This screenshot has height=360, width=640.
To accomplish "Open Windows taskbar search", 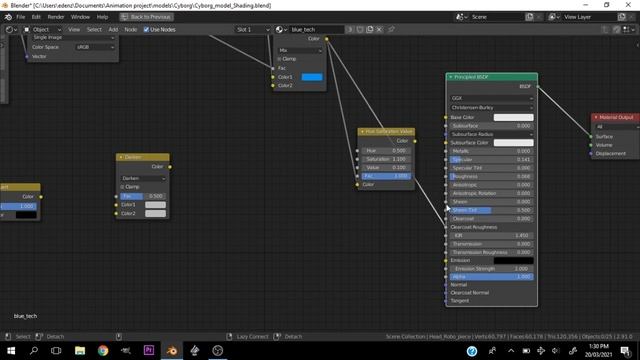I will 34,351.
